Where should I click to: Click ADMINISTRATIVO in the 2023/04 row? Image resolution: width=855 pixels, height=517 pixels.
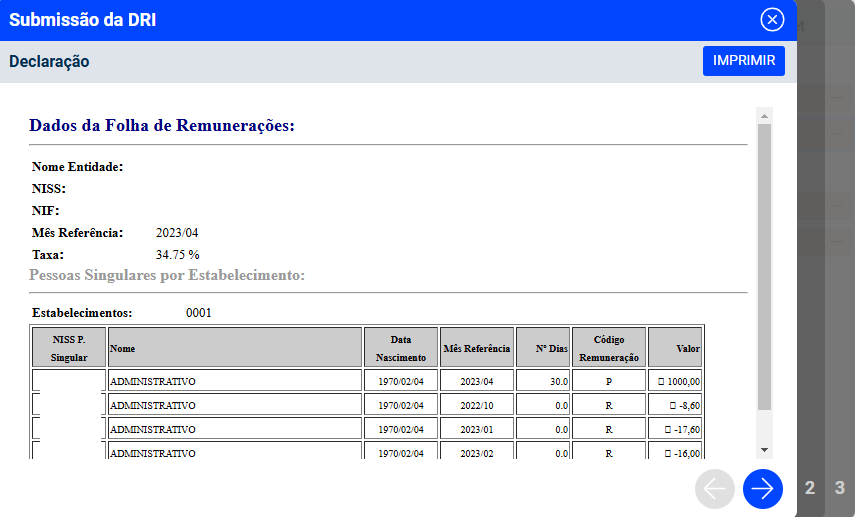[x=153, y=382]
